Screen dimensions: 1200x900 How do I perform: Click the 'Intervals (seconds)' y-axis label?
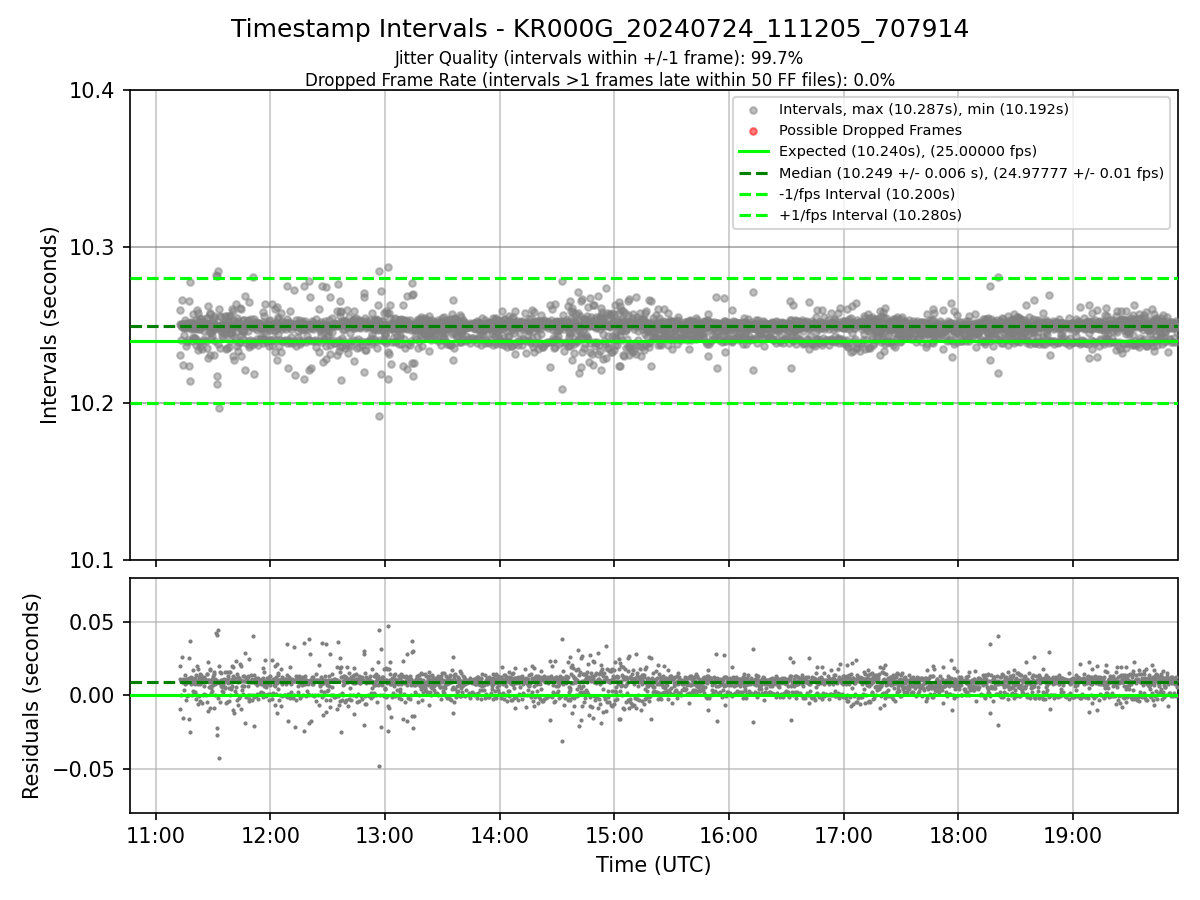(50, 325)
